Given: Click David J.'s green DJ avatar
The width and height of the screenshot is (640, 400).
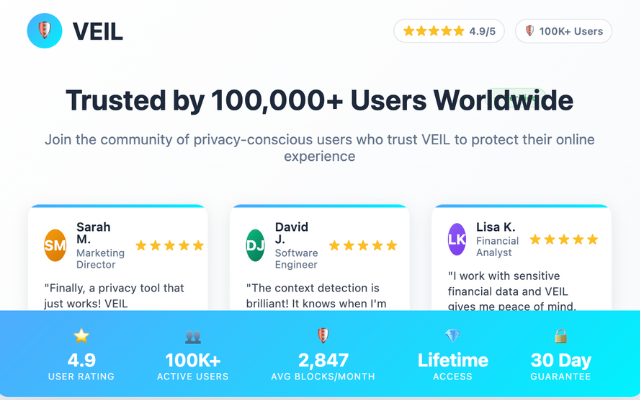Looking at the screenshot, I should coord(257,245).
